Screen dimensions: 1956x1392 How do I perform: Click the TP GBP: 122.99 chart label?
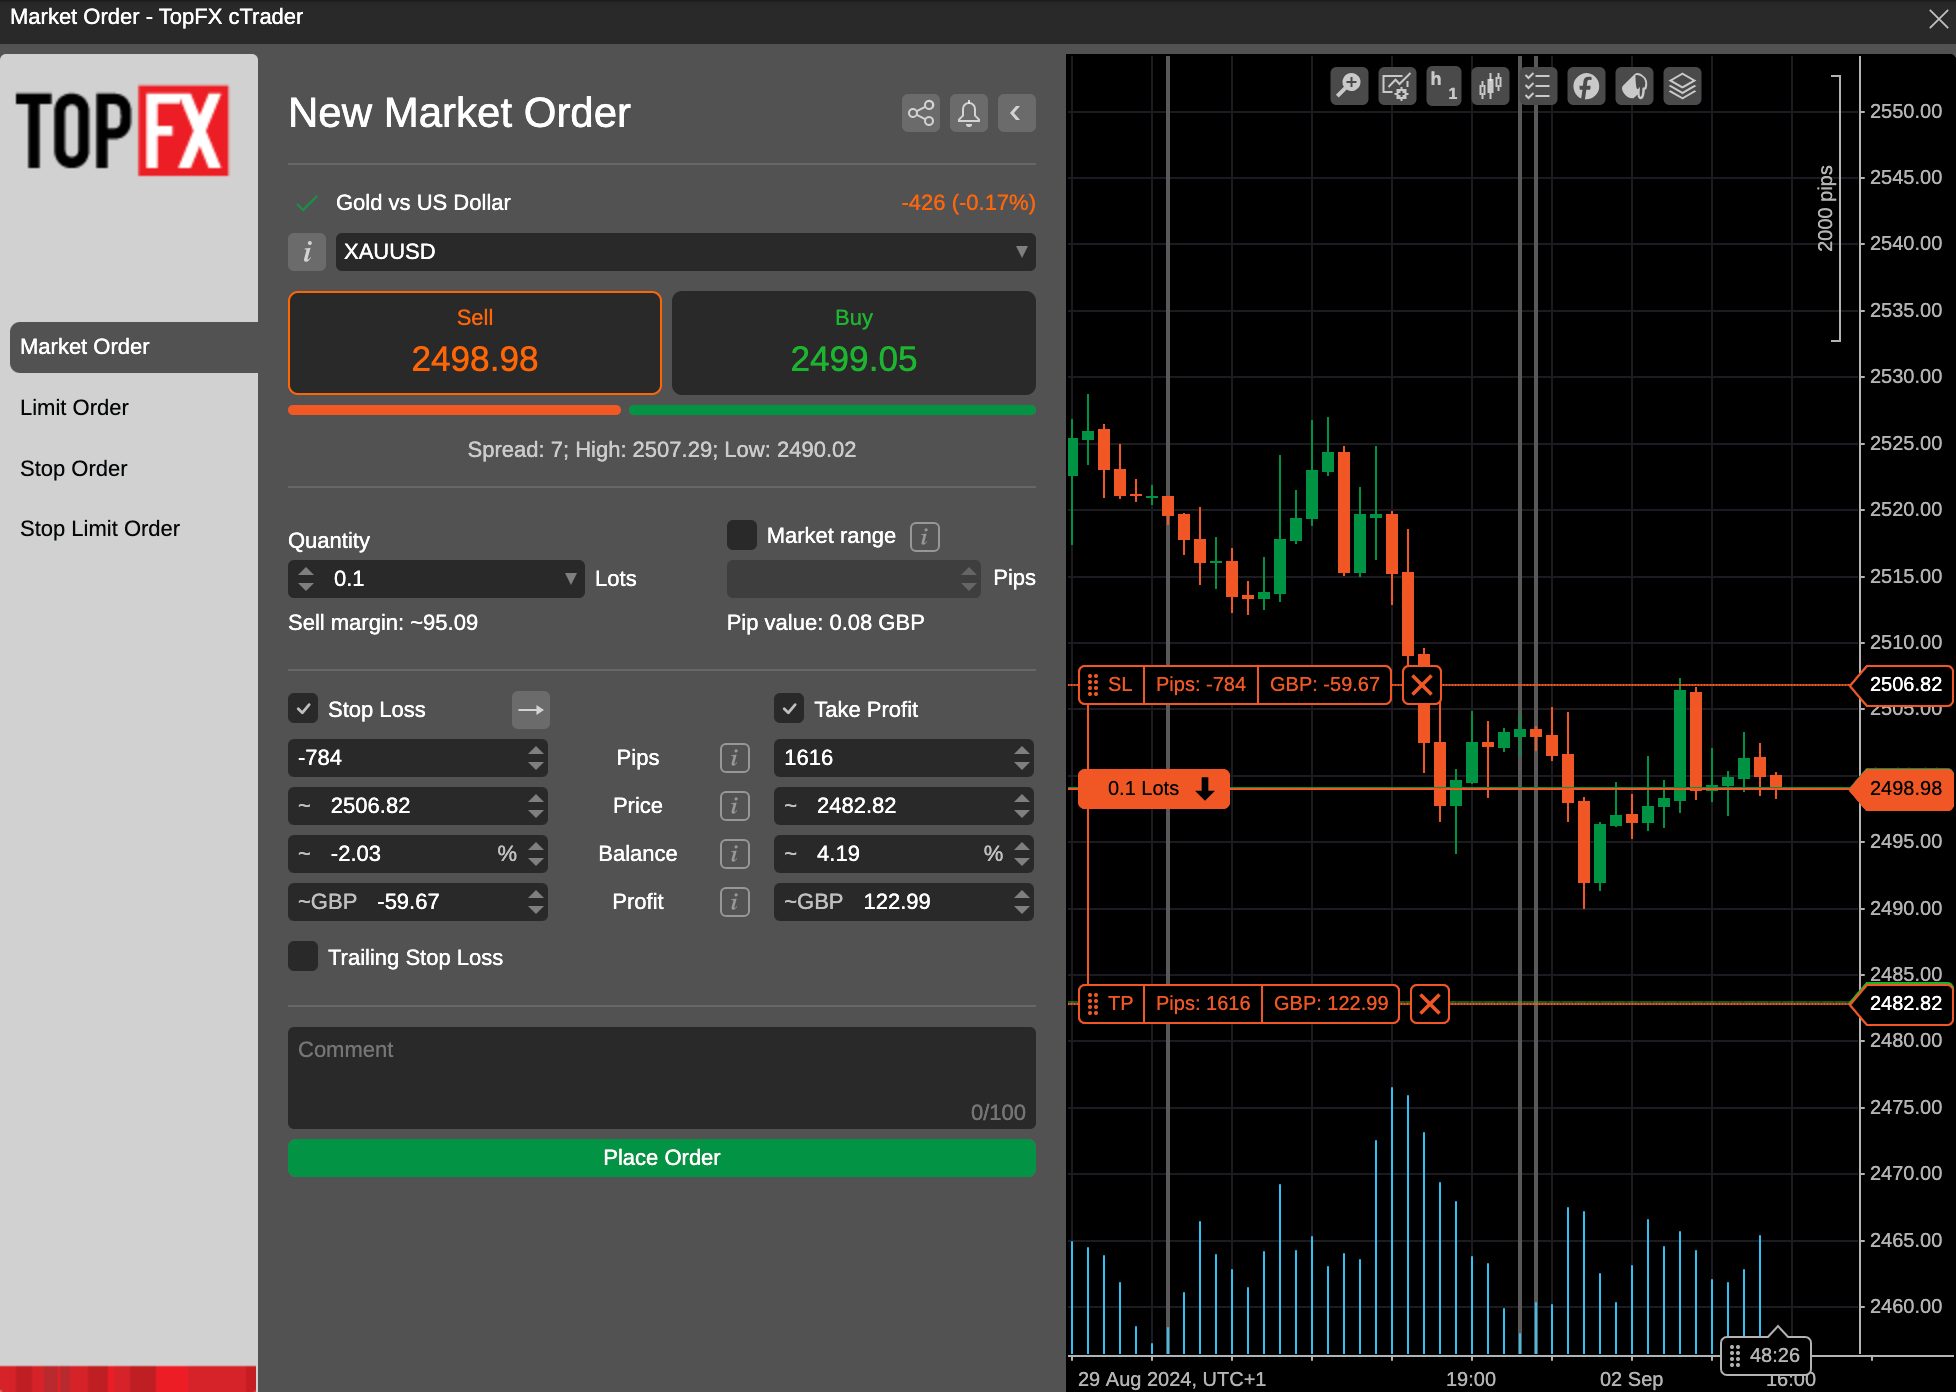click(x=1330, y=1004)
